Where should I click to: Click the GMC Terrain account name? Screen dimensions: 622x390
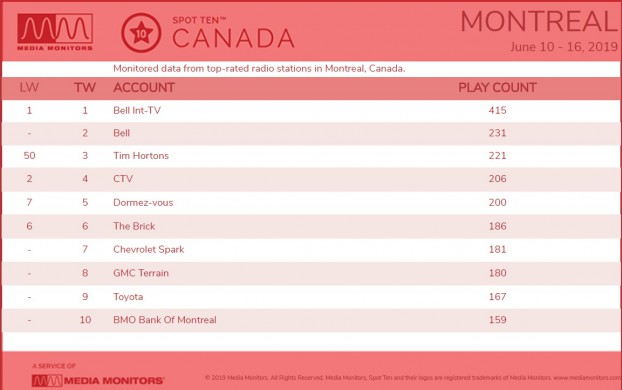point(141,273)
